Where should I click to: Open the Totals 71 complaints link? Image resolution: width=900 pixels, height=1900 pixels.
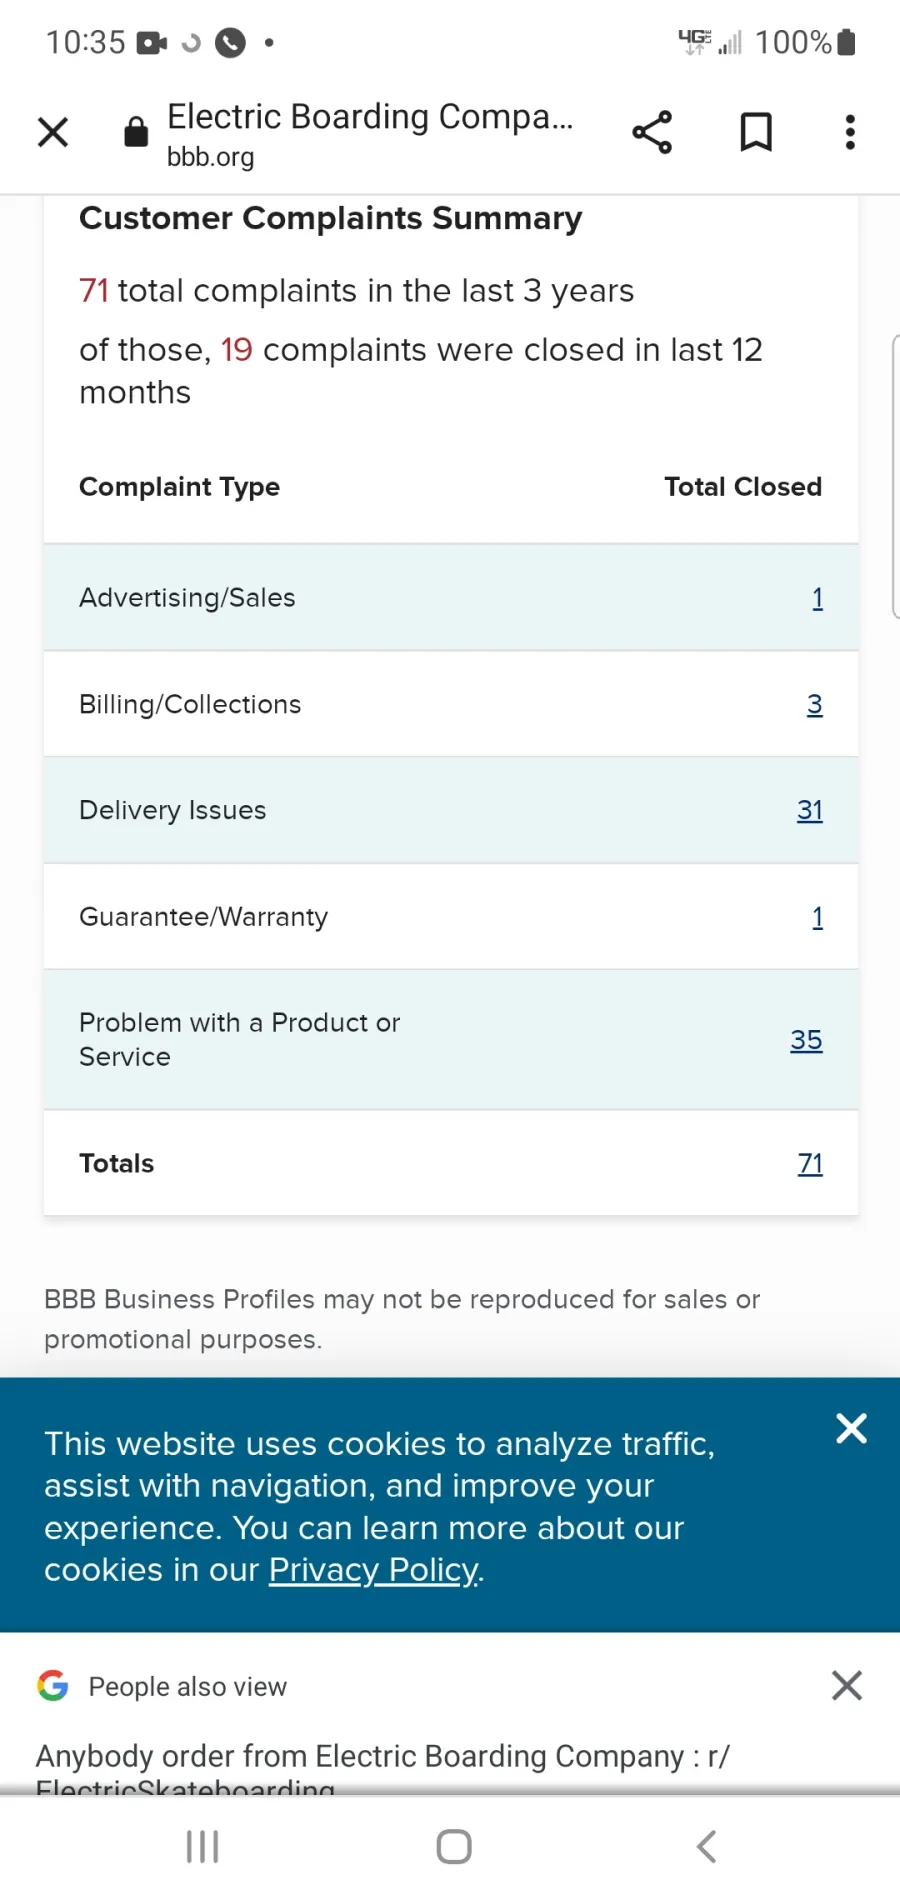810,1164
